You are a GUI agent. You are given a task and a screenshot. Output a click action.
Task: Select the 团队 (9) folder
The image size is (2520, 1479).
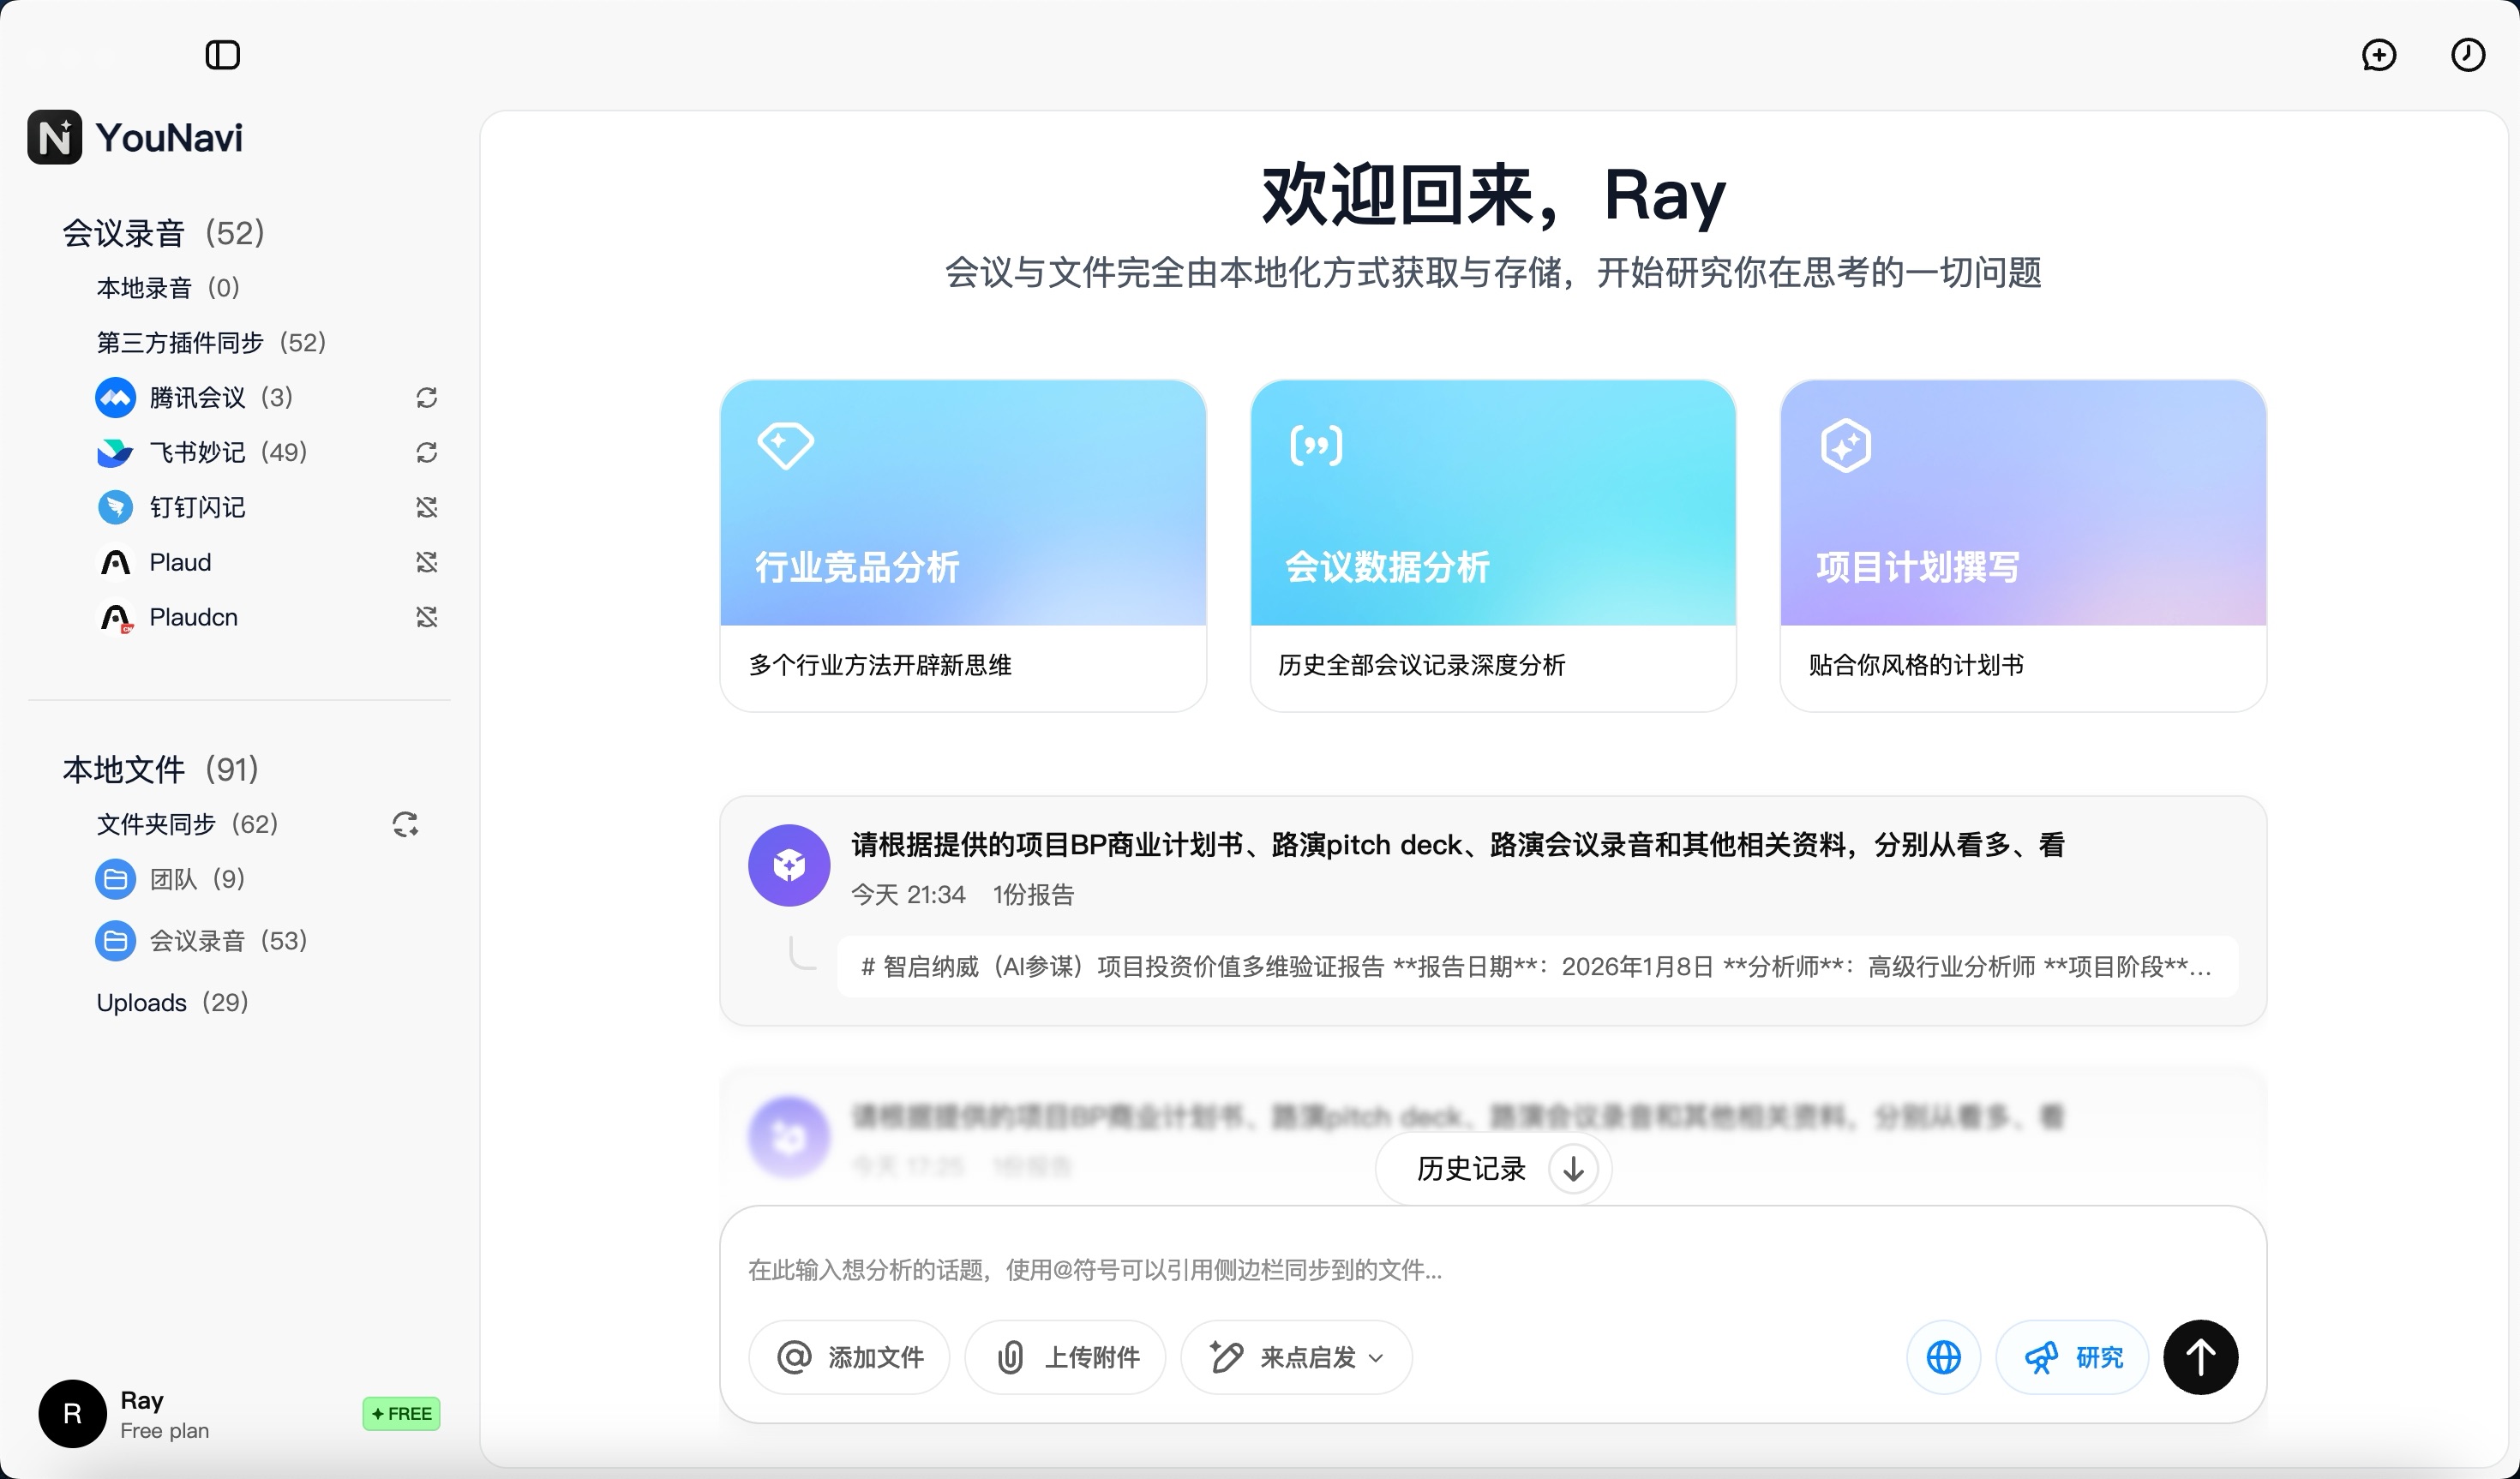196,879
